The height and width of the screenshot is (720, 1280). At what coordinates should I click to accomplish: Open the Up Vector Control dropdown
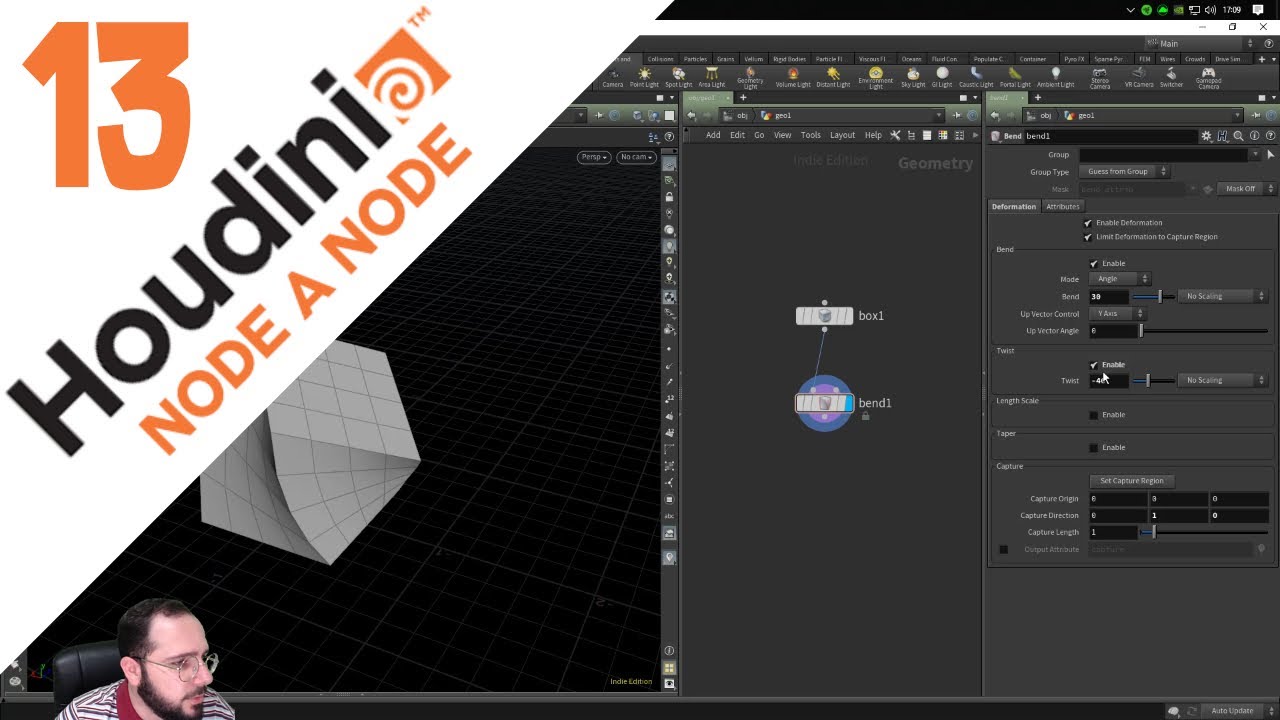click(x=1117, y=314)
